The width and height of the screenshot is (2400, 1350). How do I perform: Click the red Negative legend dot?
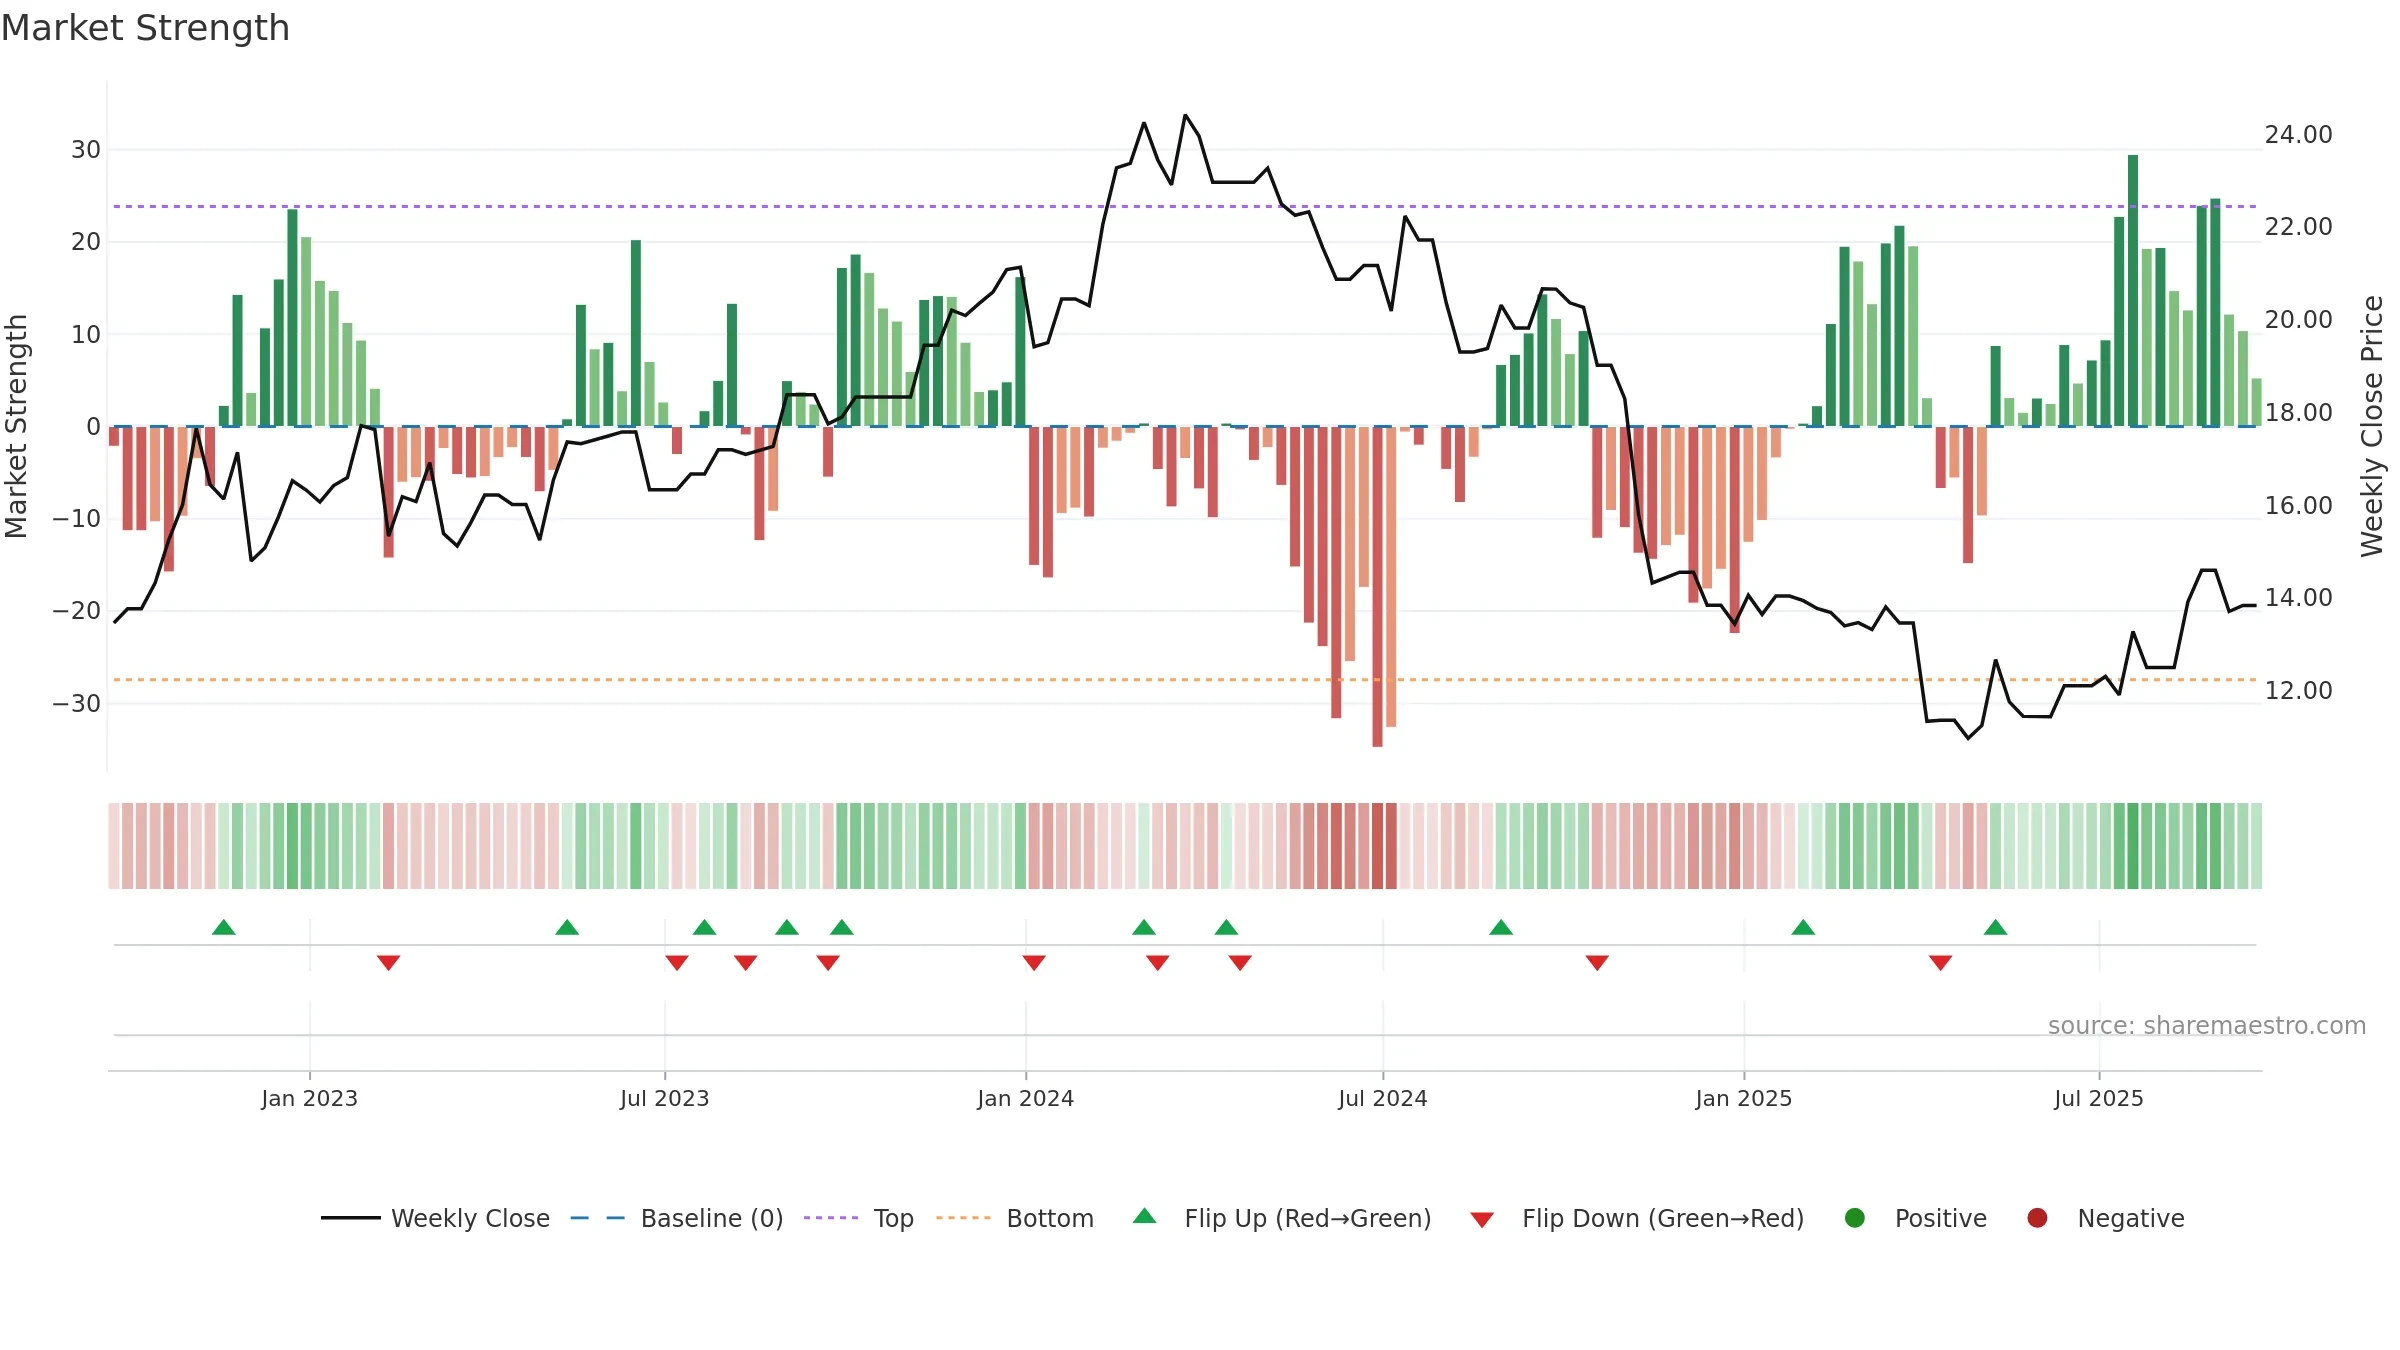[x=2037, y=1218]
